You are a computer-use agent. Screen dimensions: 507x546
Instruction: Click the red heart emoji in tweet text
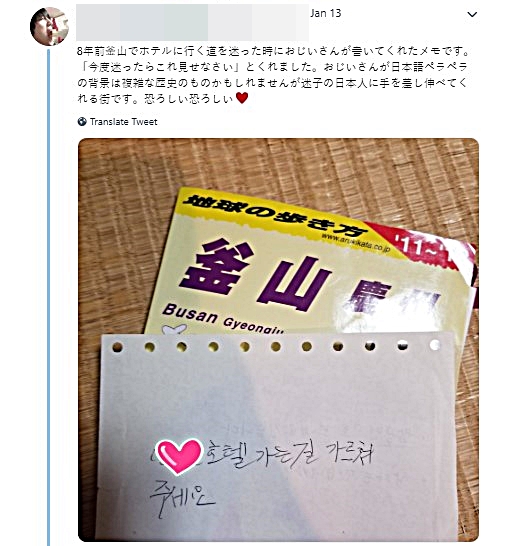click(x=242, y=98)
